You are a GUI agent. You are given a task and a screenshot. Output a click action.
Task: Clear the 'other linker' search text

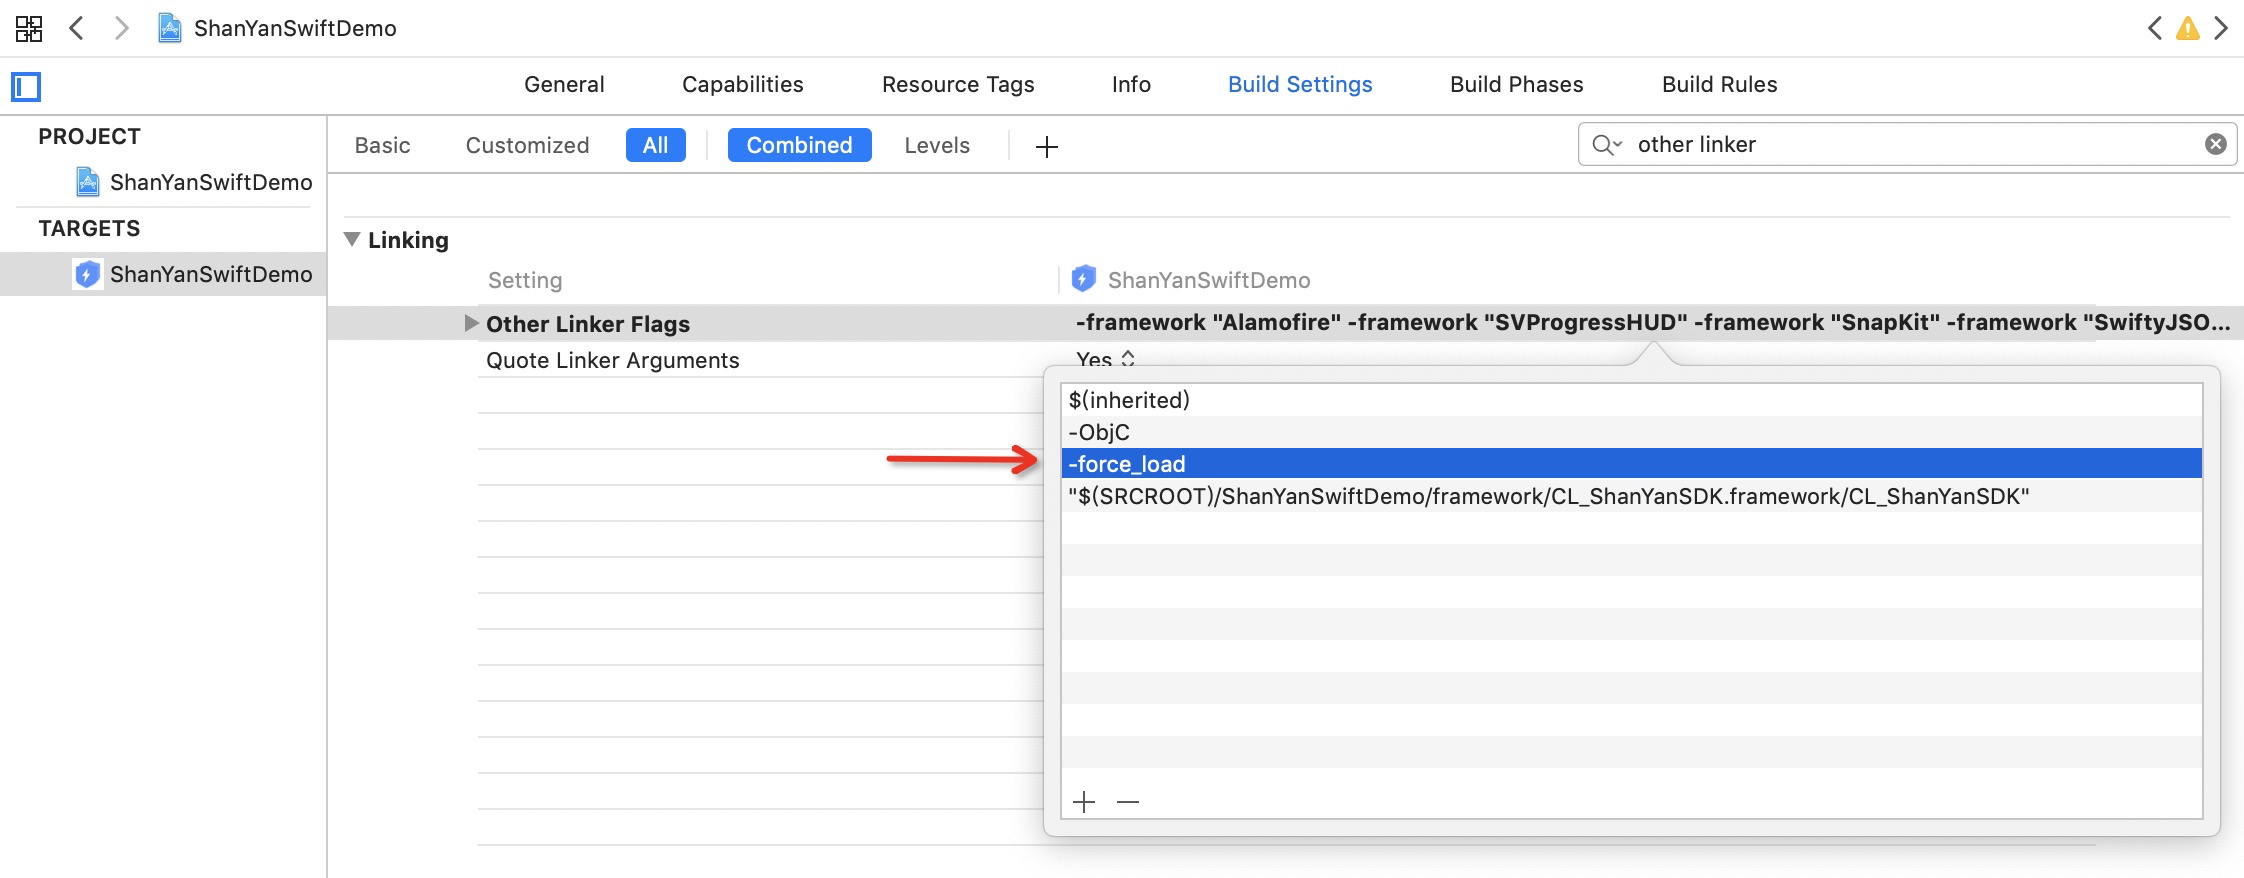coord(2216,144)
